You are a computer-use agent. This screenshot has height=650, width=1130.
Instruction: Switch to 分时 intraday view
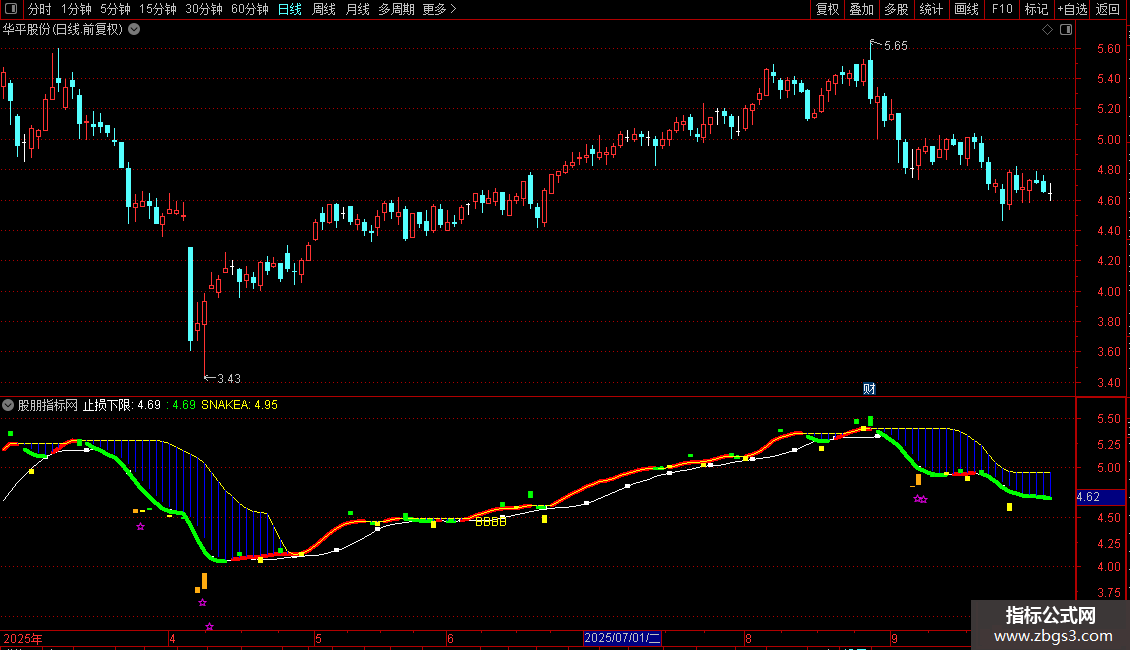[40, 9]
